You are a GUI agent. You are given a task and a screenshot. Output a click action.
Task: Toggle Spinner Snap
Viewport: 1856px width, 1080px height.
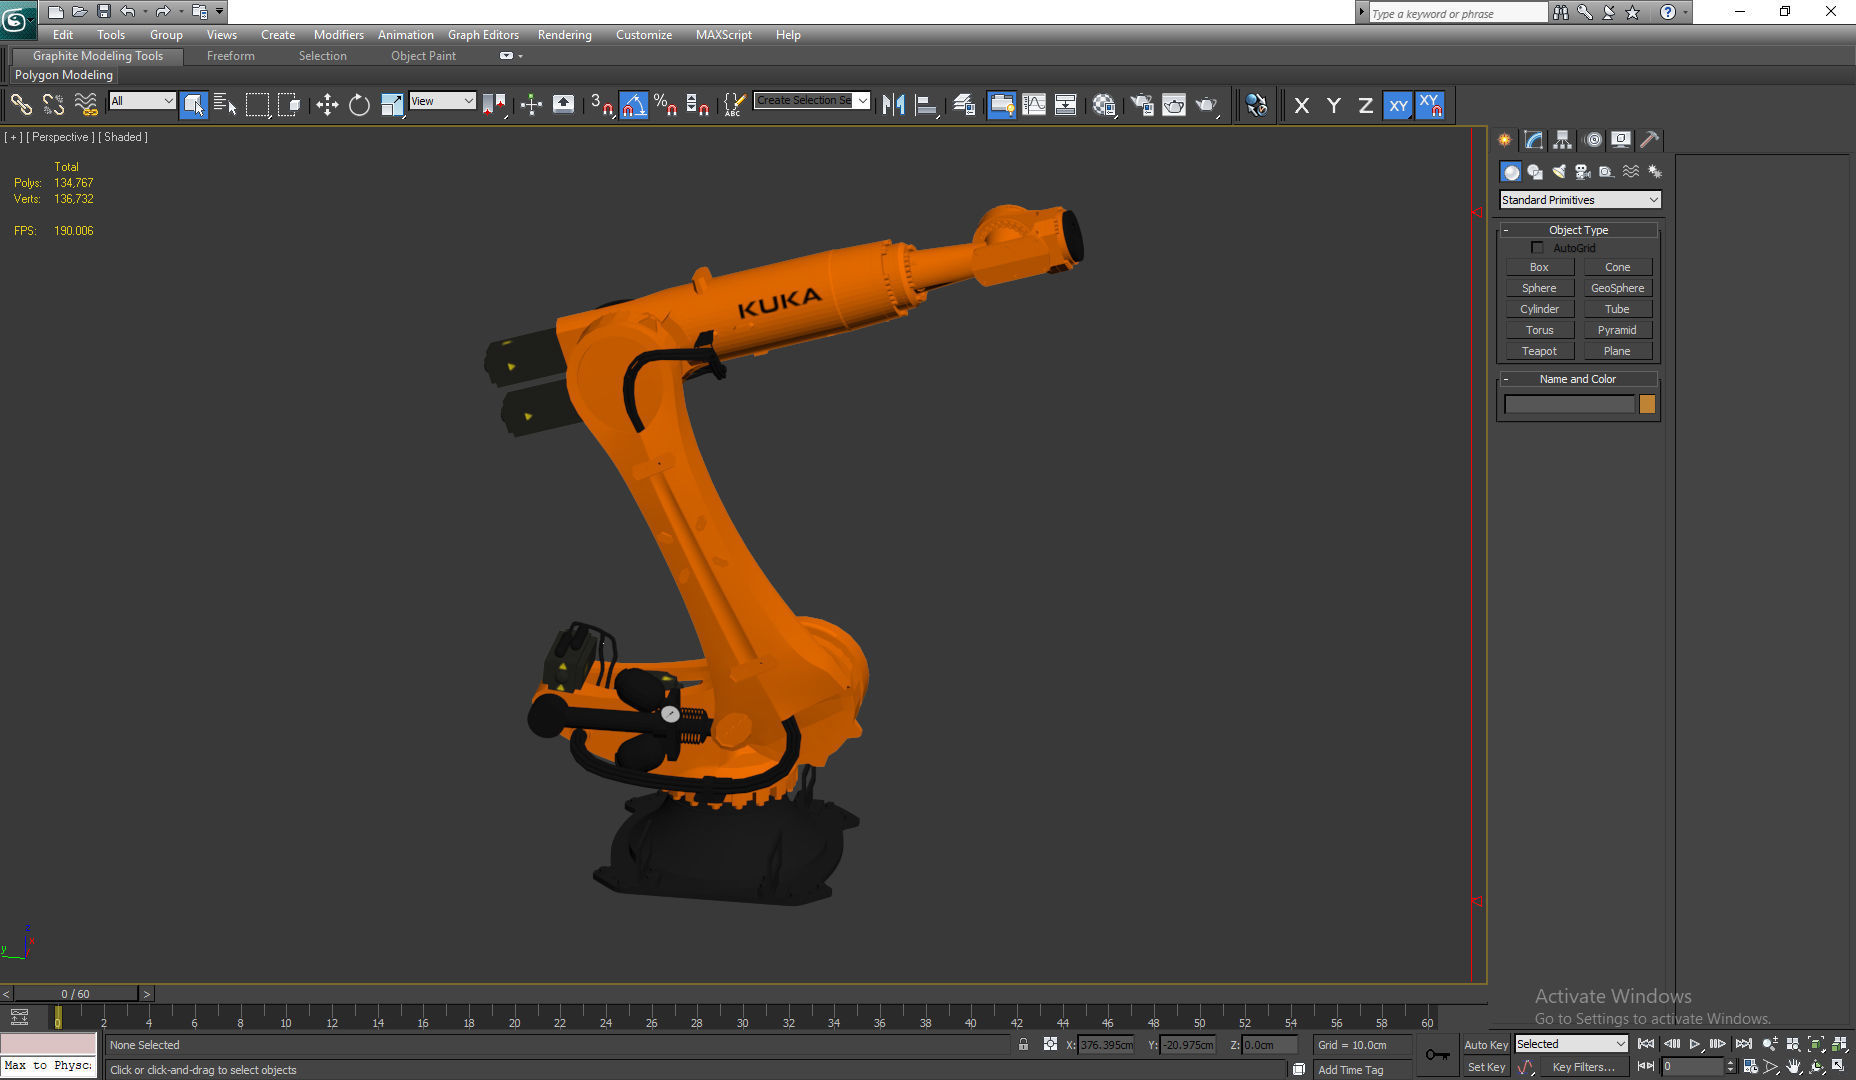(698, 104)
